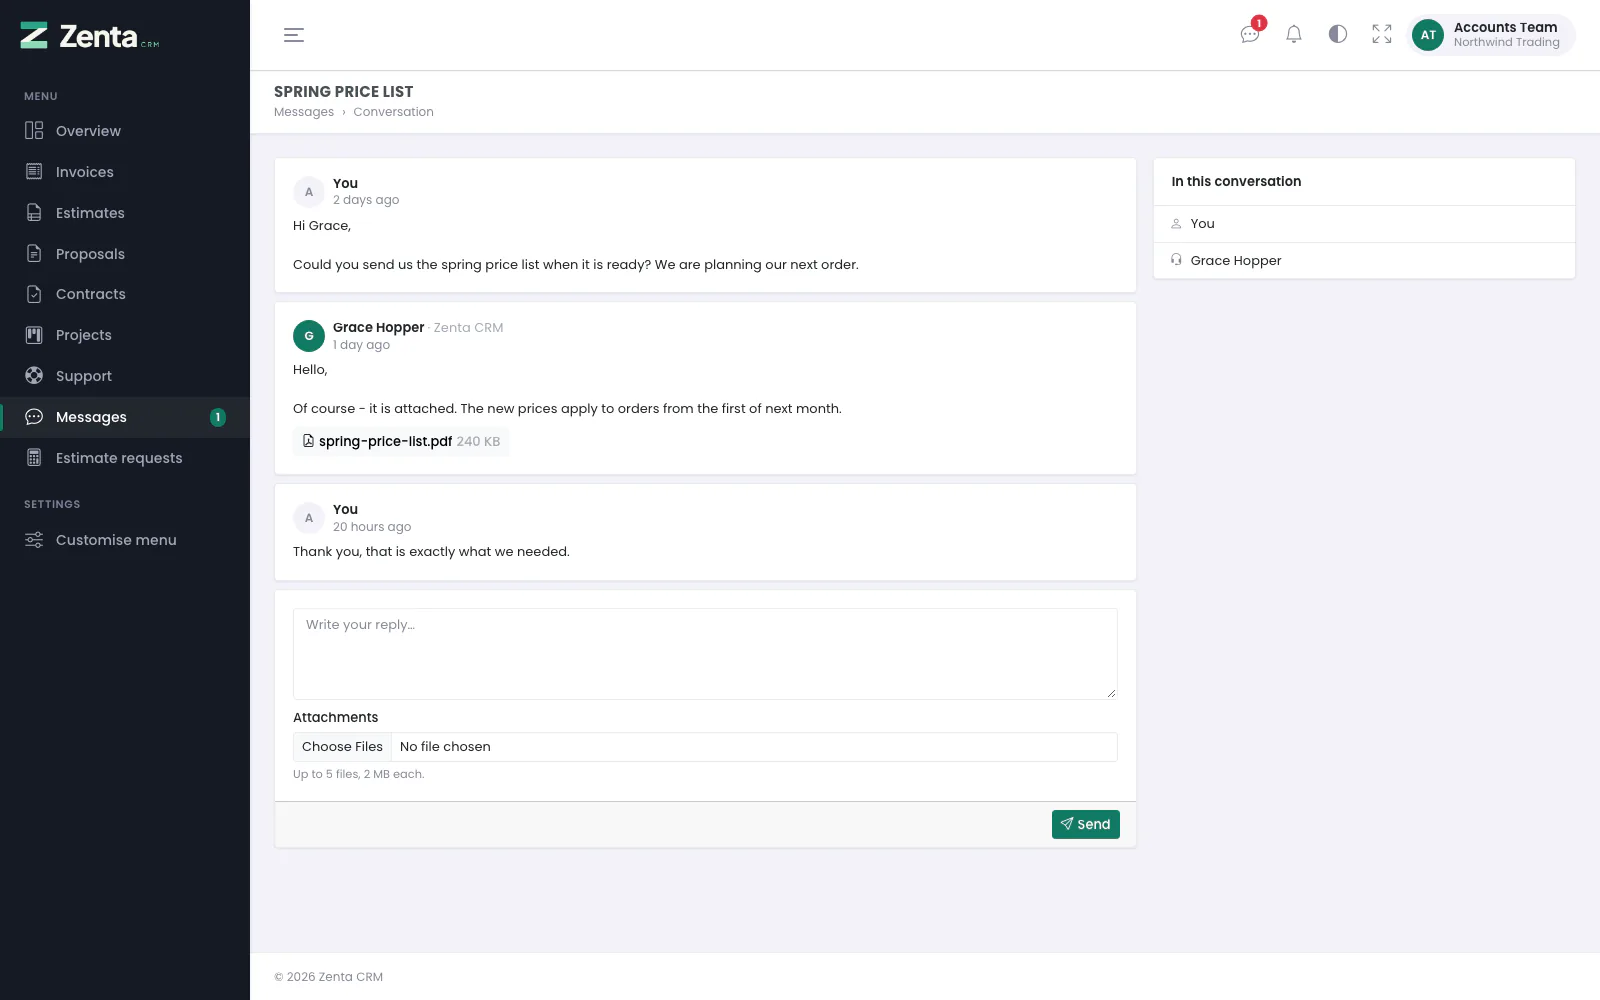The height and width of the screenshot is (1000, 1600).
Task: Click the 'Thank you, that is exactly' message
Action: 431,552
